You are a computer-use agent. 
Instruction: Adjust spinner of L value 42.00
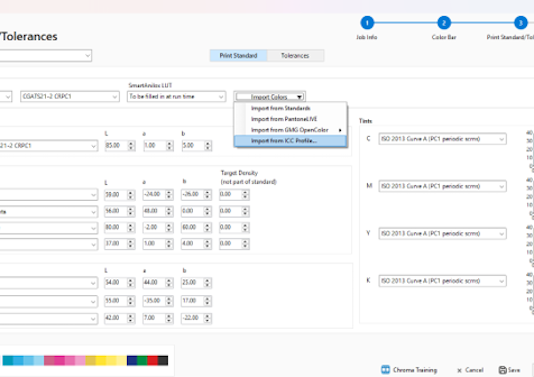(x=131, y=318)
